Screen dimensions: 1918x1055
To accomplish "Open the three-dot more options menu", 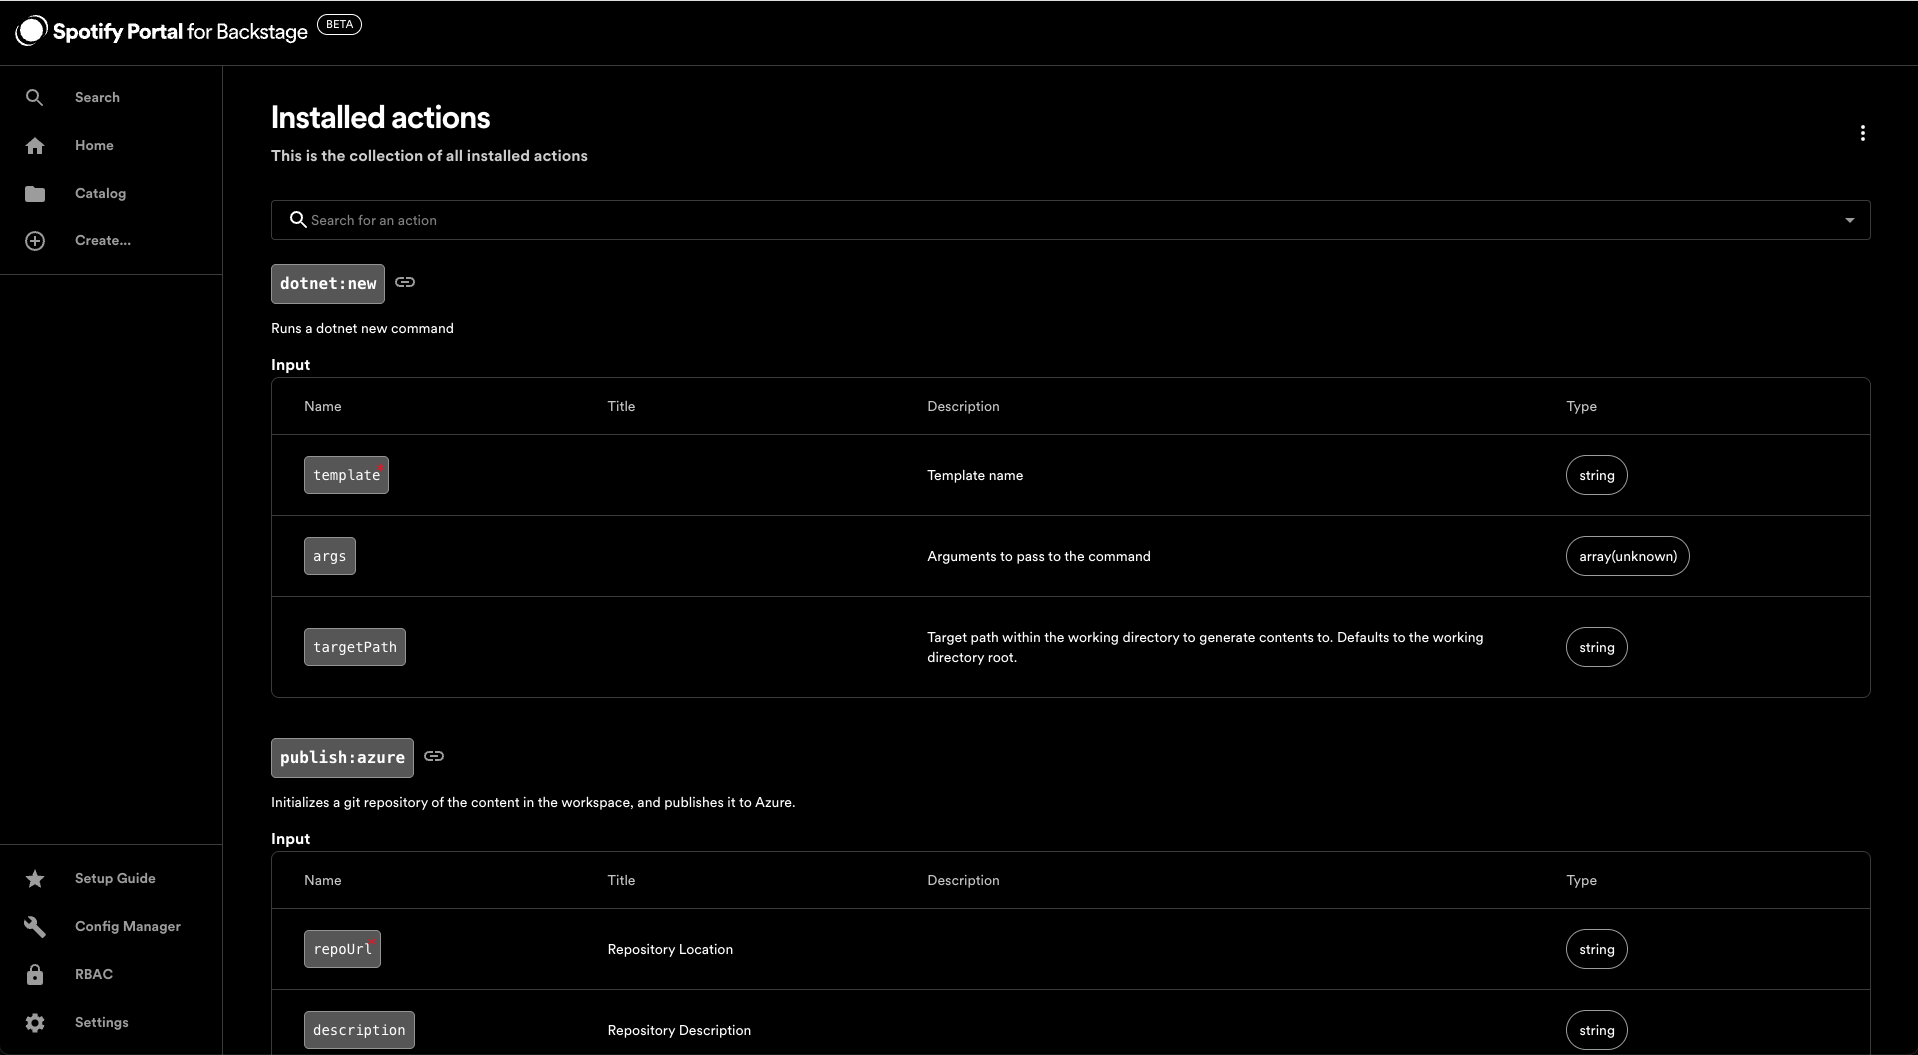I will pos(1862,133).
